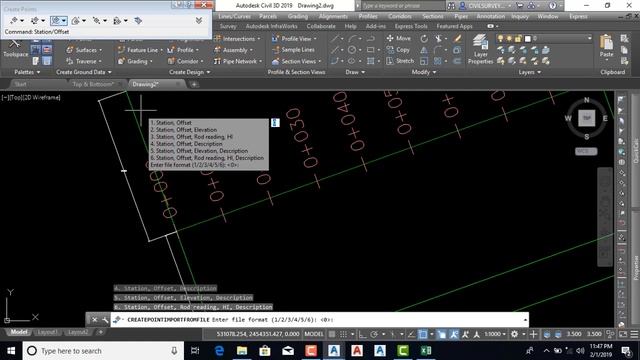Image resolution: width=640 pixels, height=360 pixels.
Task: Click the Move tool
Action: click(399, 38)
